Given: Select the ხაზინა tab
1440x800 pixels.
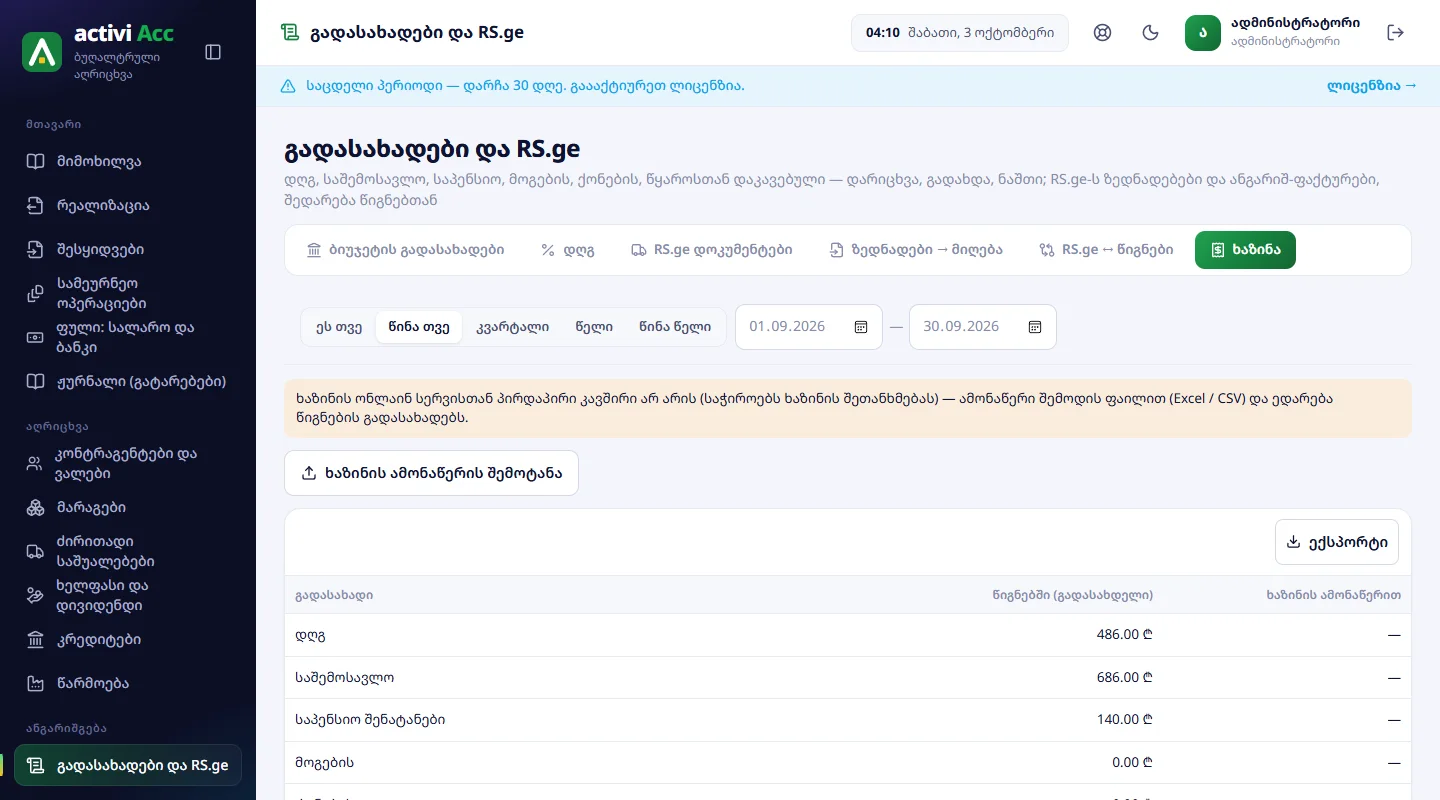Looking at the screenshot, I should coord(1245,250).
